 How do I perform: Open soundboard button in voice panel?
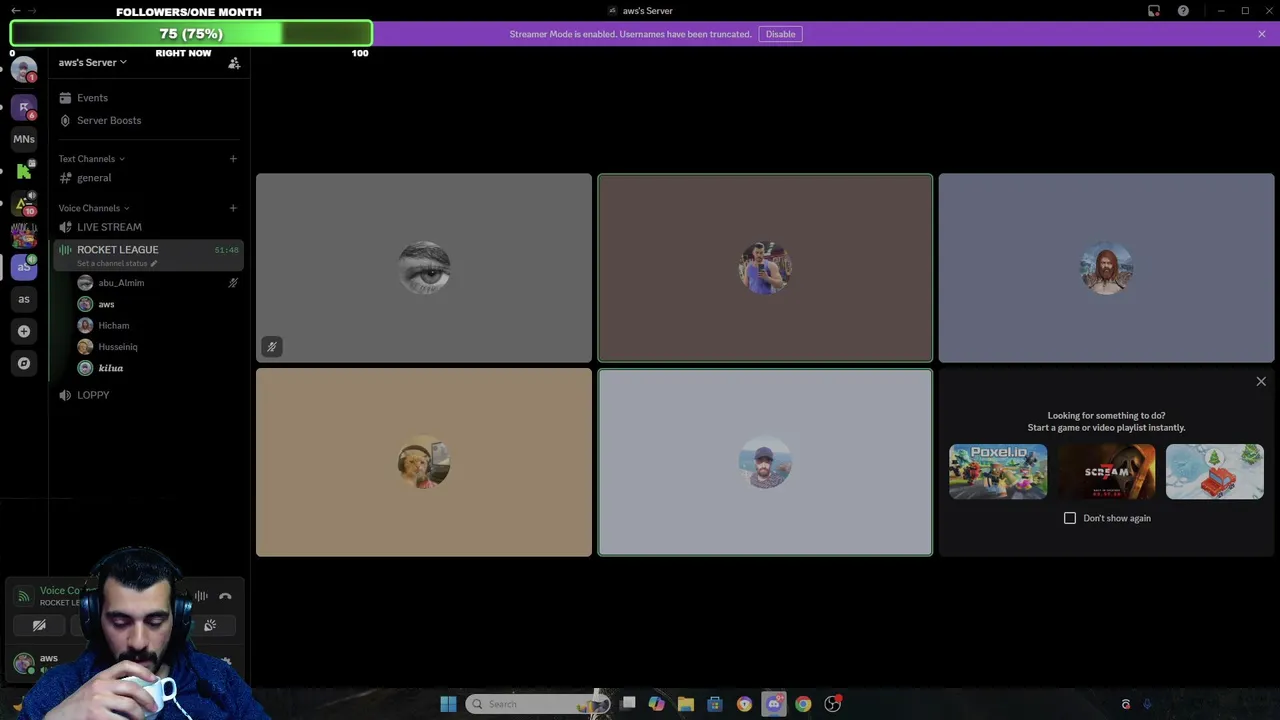pyautogui.click(x=210, y=625)
